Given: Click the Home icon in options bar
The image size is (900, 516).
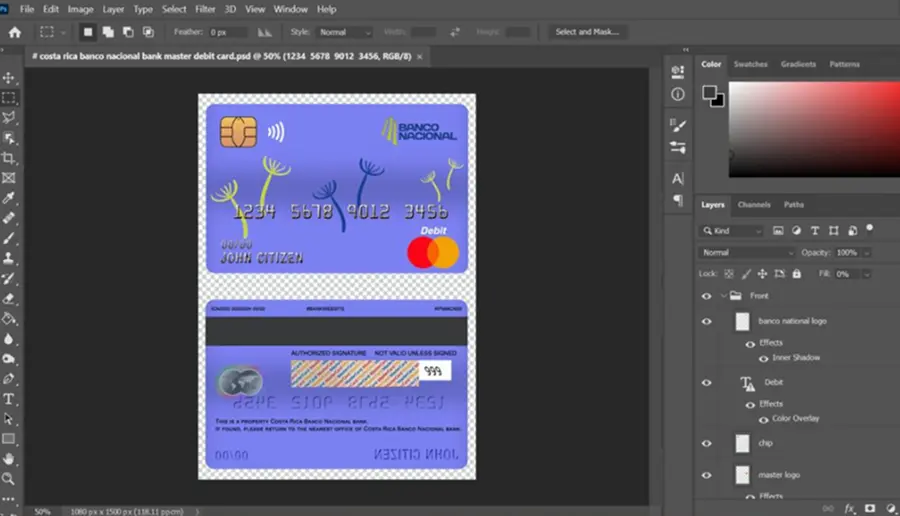Looking at the screenshot, I should click(15, 32).
